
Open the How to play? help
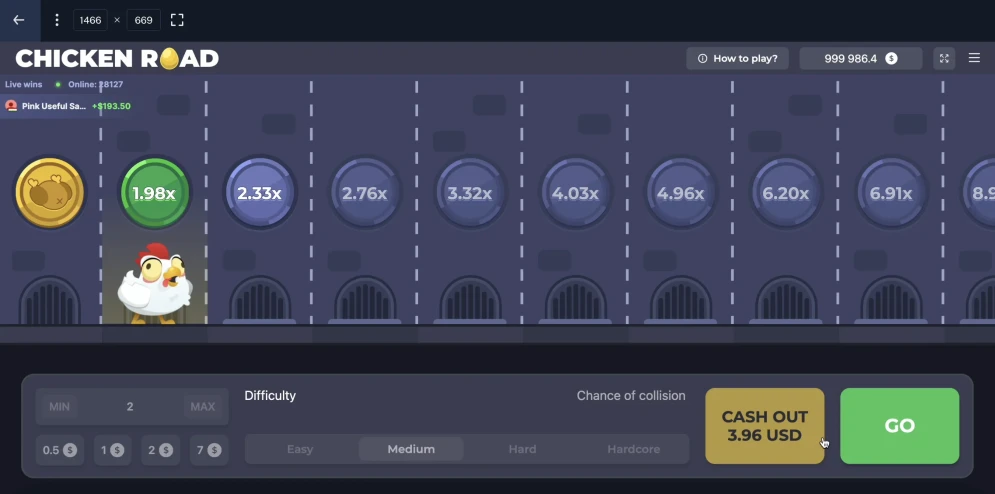[737, 58]
